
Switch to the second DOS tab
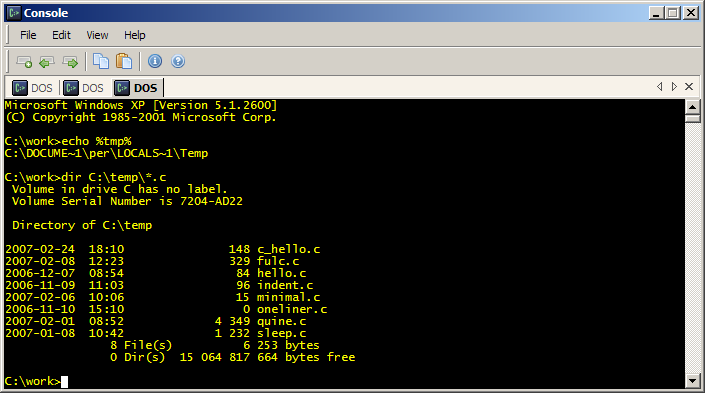84,88
